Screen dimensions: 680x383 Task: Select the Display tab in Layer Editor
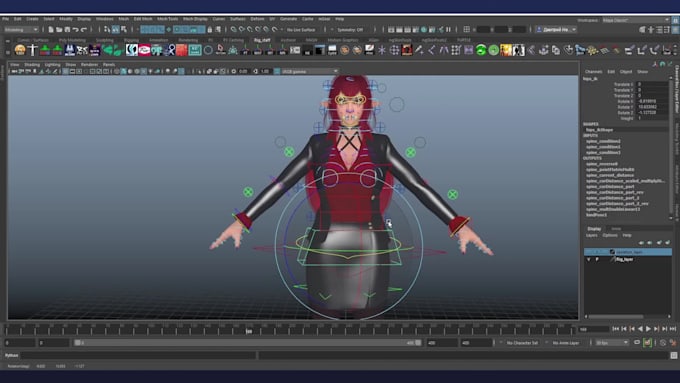coord(594,229)
